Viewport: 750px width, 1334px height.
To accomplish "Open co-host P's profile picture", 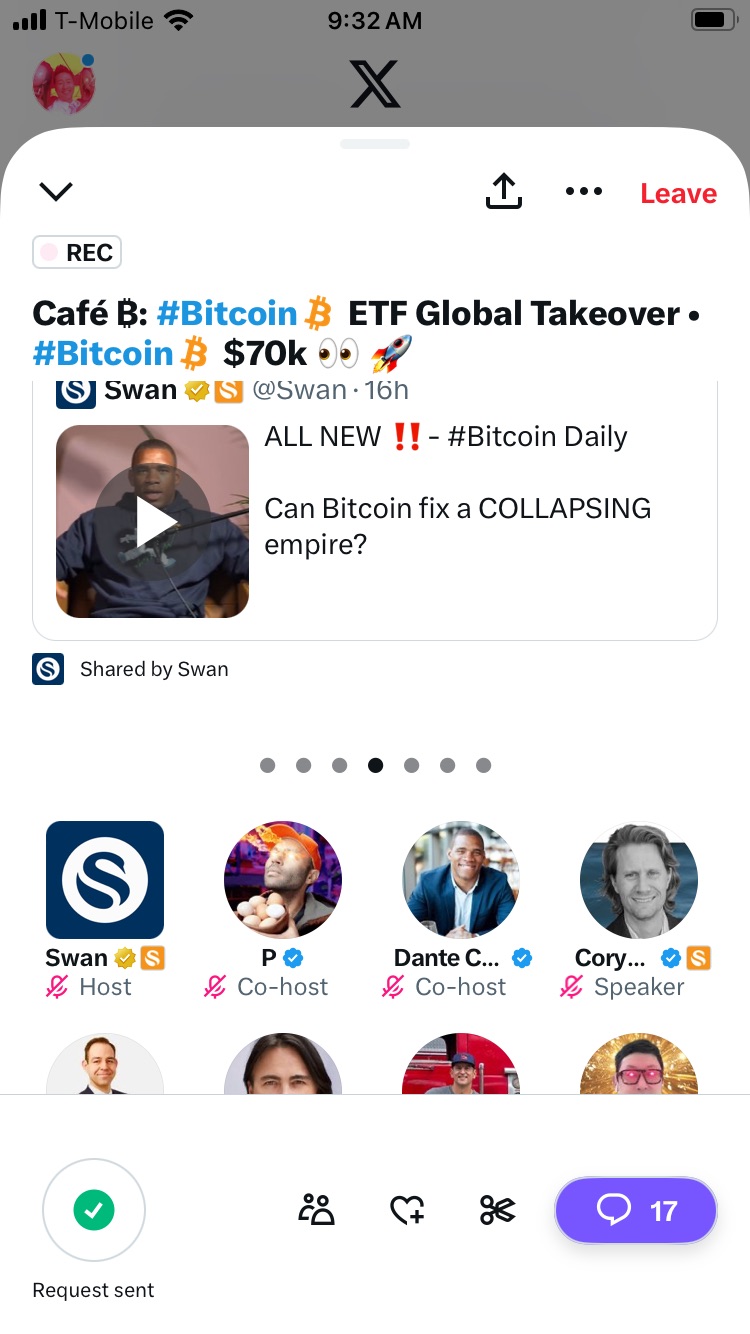I will (x=283, y=880).
